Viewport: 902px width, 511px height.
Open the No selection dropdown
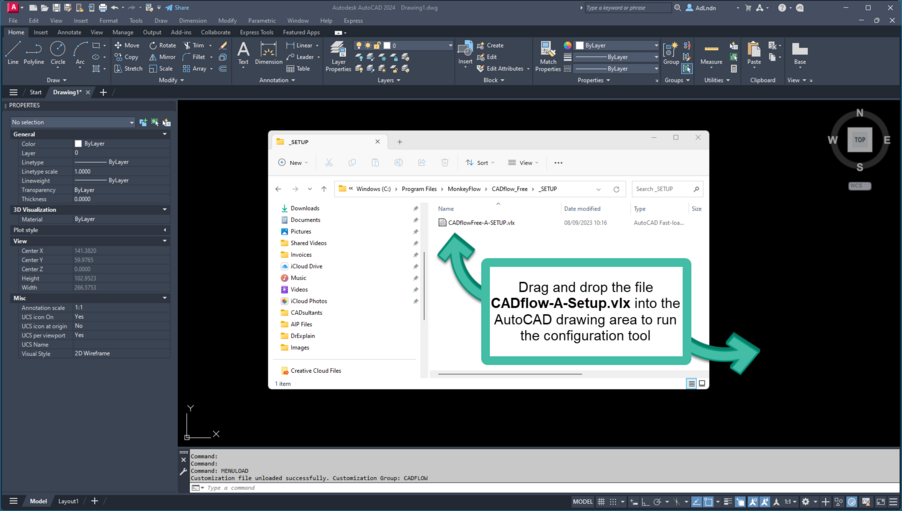[x=72, y=122]
